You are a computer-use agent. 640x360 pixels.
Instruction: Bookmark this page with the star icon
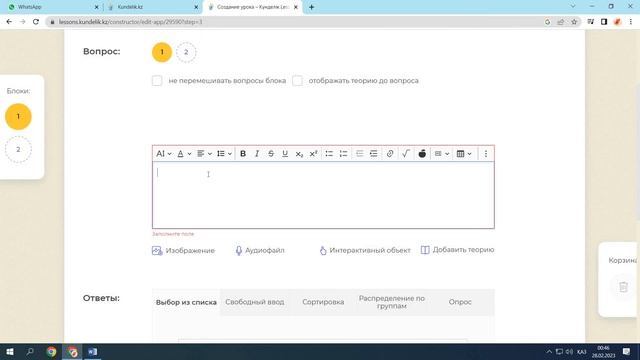click(574, 22)
